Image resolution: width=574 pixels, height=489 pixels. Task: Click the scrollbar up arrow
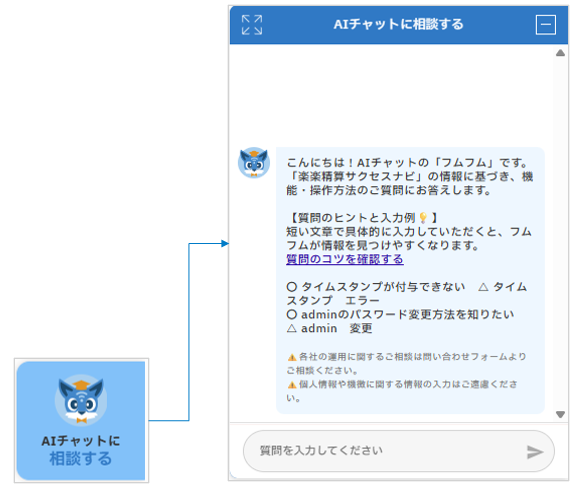[560, 53]
